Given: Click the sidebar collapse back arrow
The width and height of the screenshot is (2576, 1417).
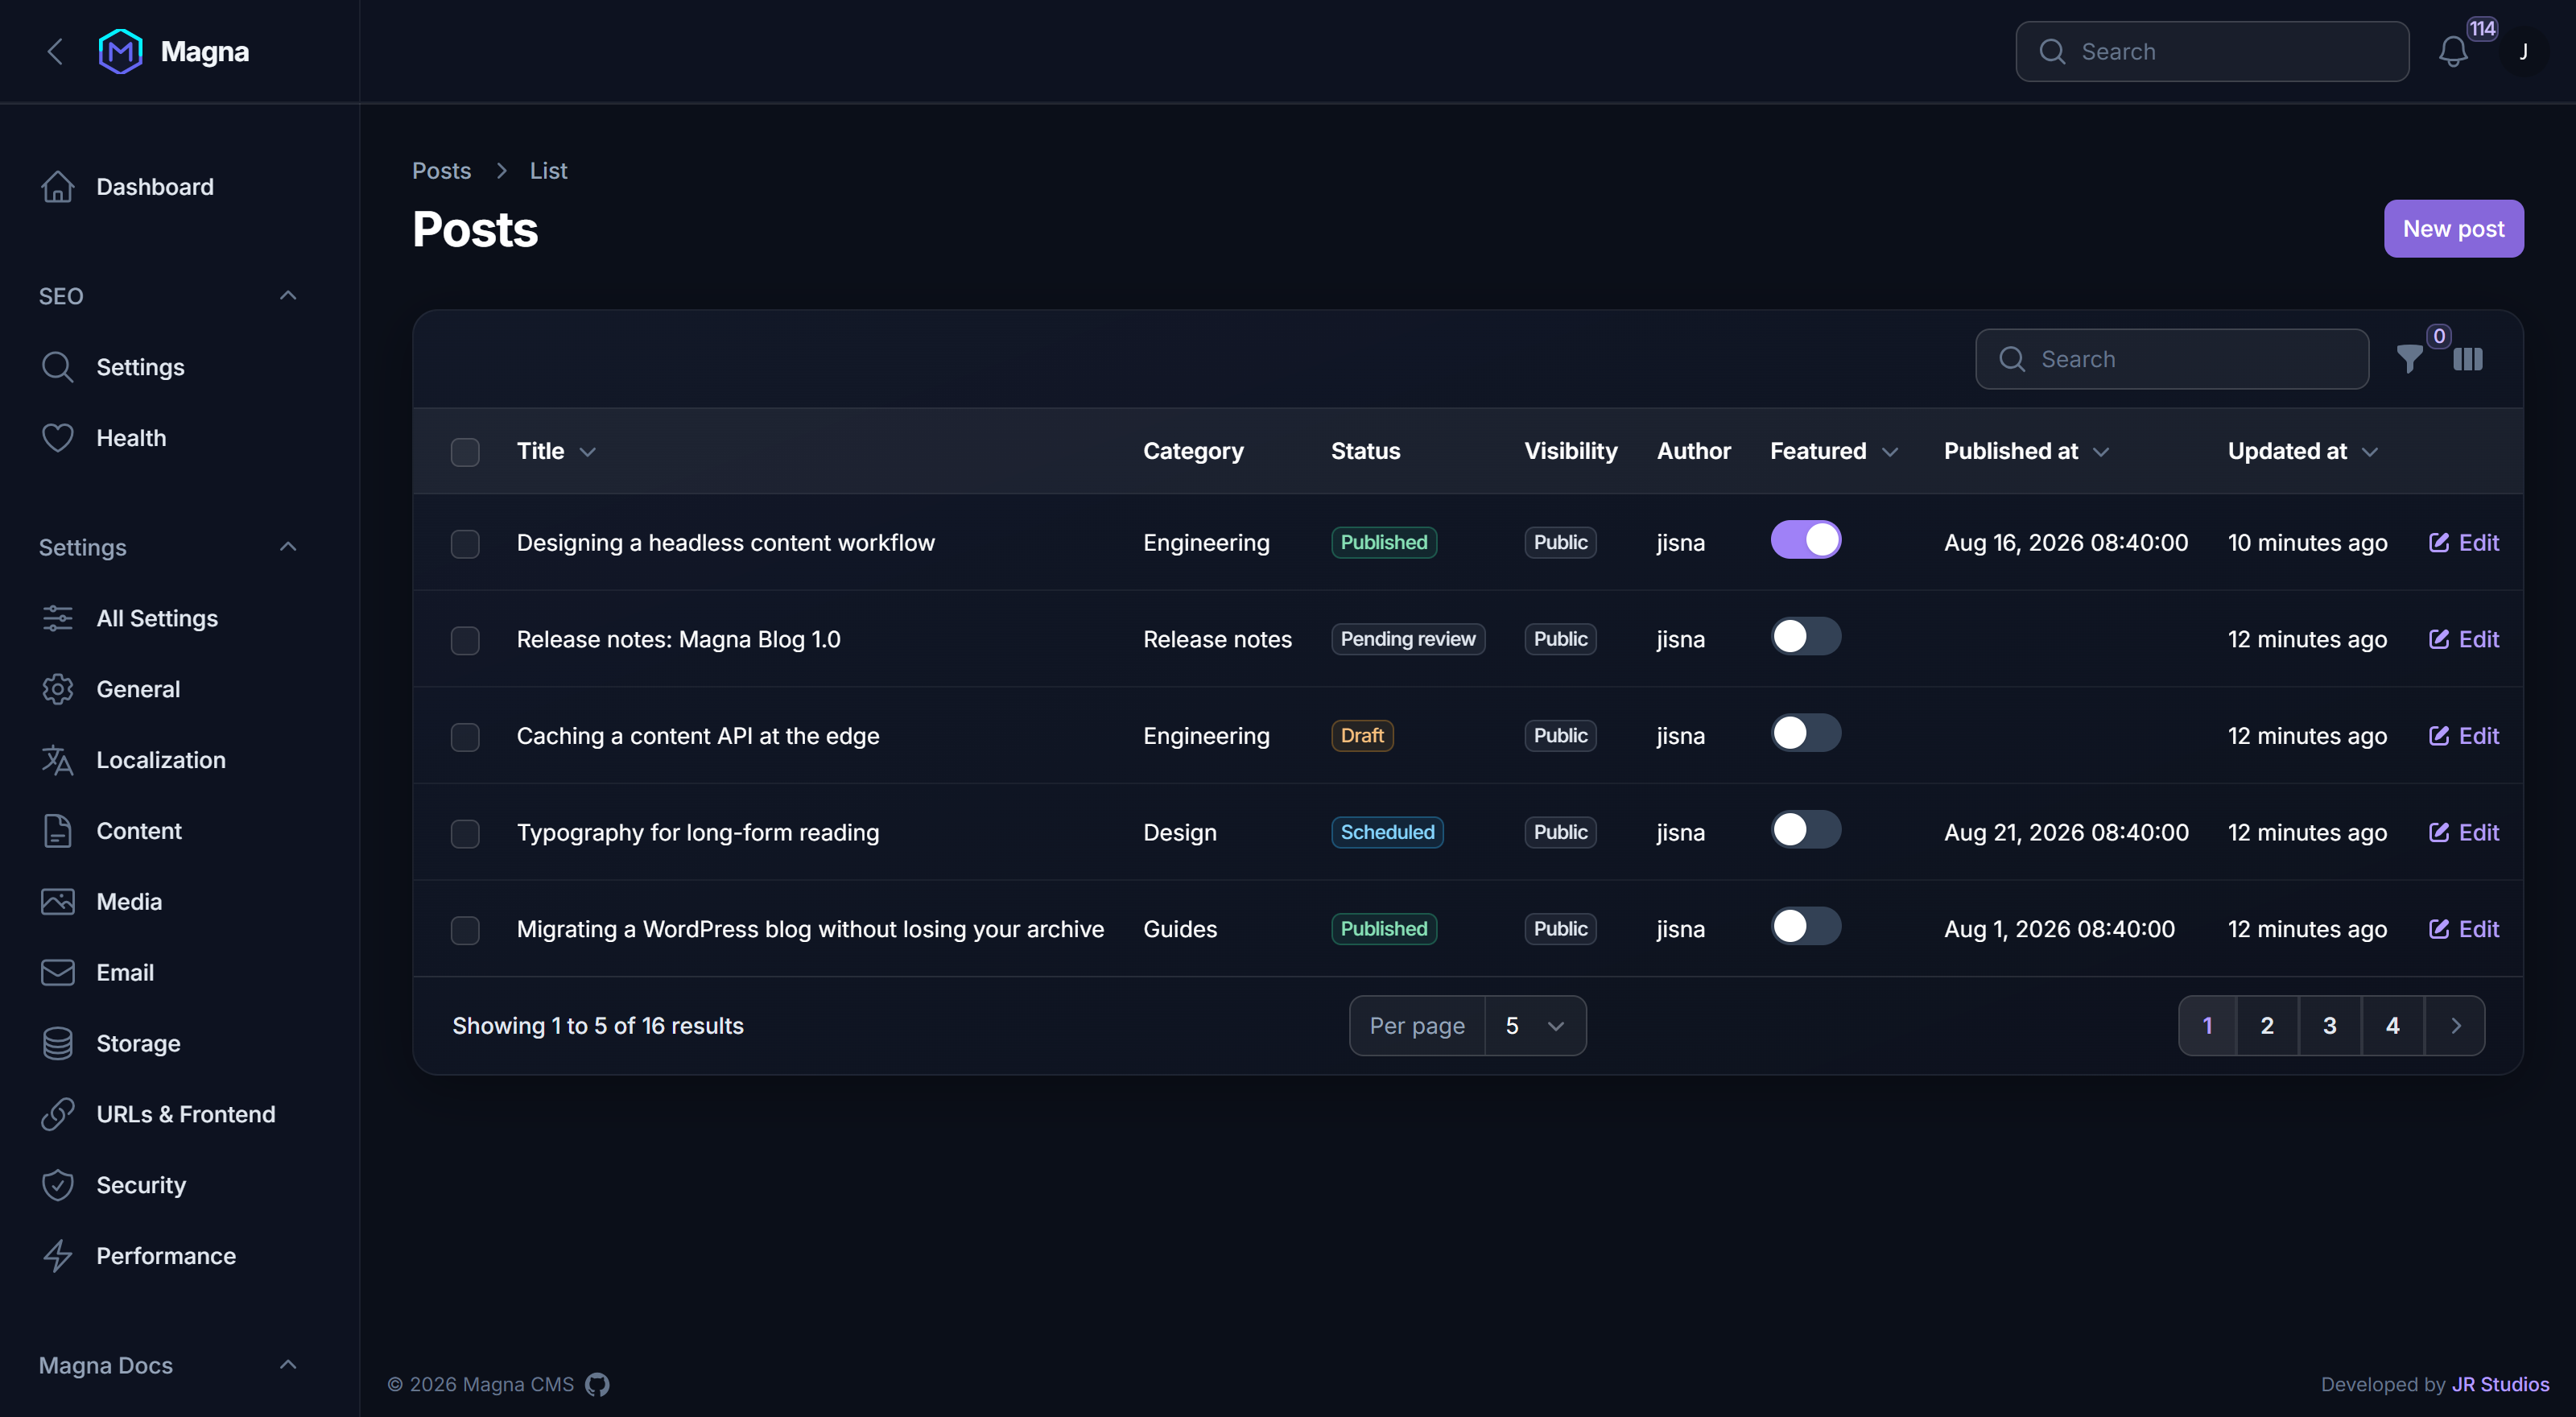Looking at the screenshot, I should pyautogui.click(x=56, y=51).
